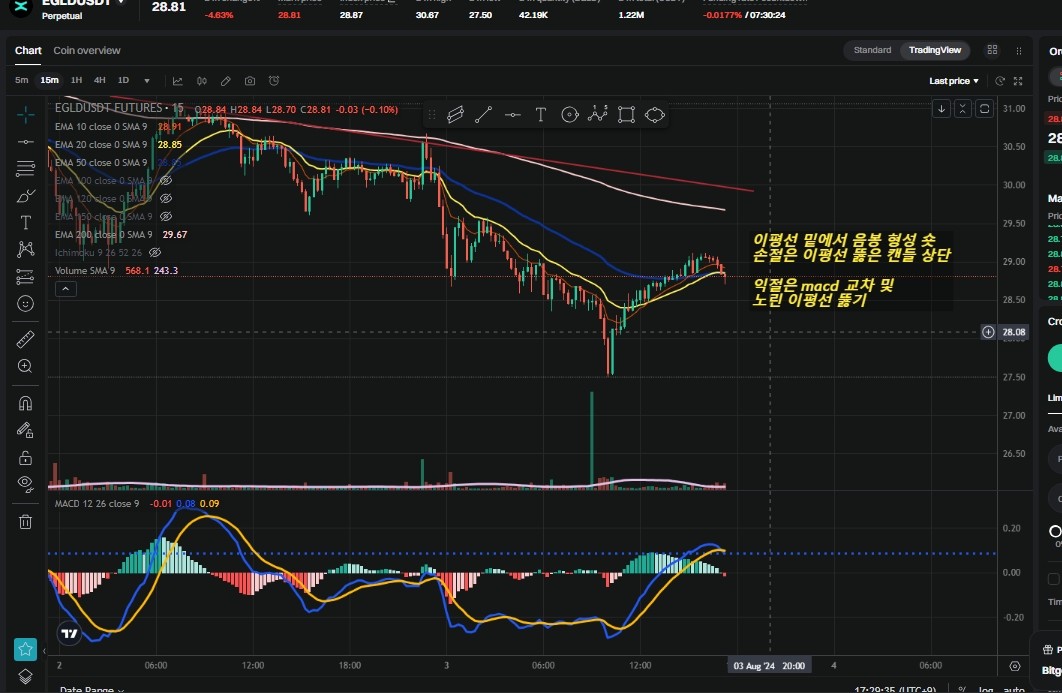Toggle stay in drawing mode
The width and height of the screenshot is (1062, 693).
(x=25, y=430)
